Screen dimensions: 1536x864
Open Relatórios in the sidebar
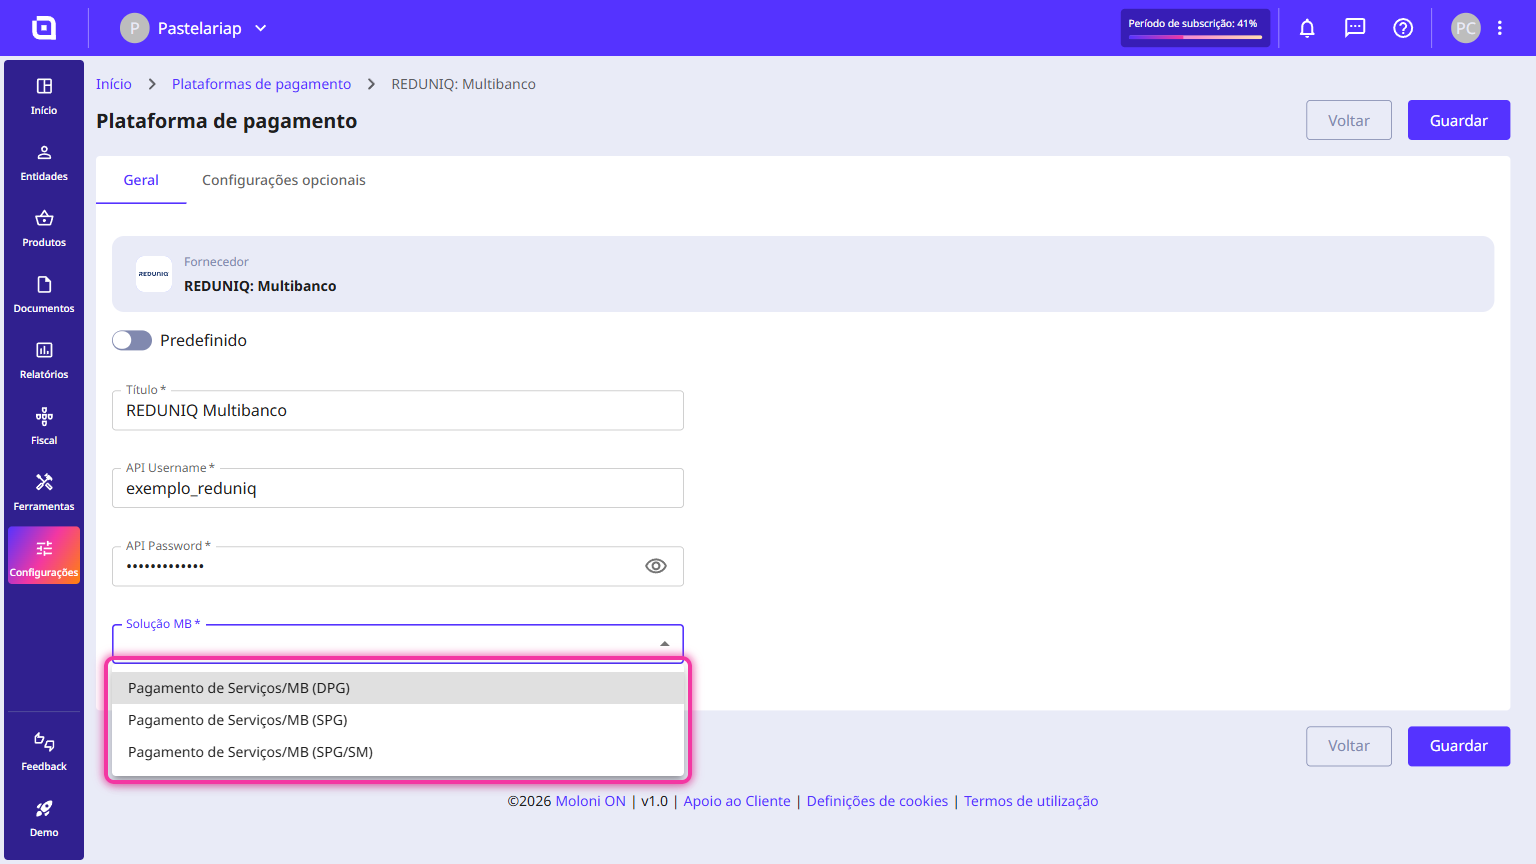pos(44,361)
